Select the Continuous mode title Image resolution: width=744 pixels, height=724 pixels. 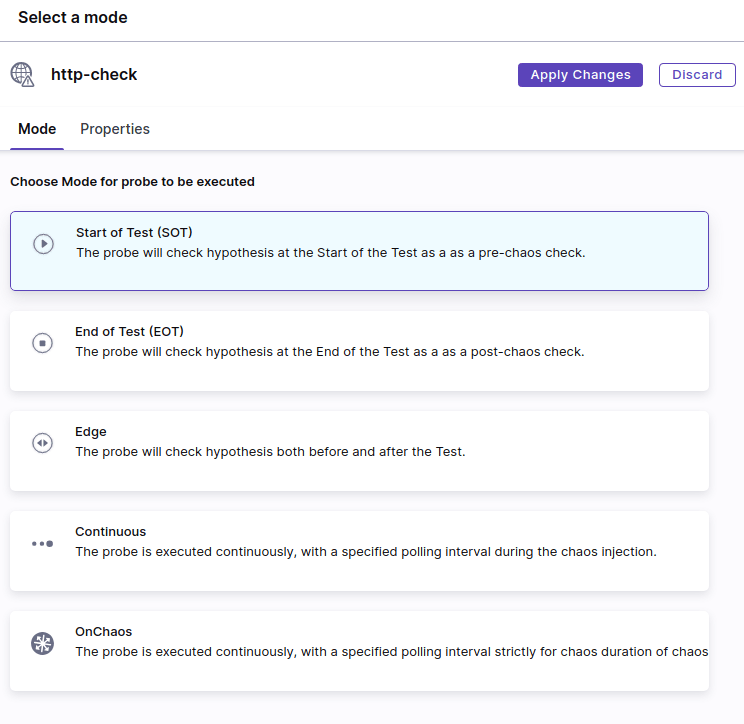pos(111,532)
